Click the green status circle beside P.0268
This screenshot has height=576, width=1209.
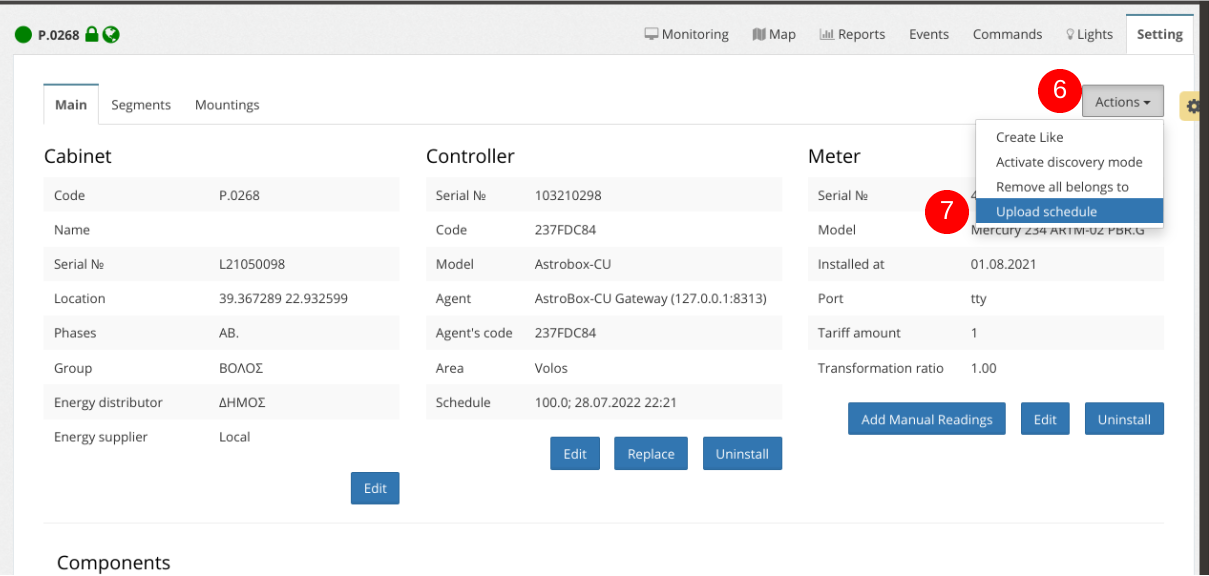(x=23, y=35)
